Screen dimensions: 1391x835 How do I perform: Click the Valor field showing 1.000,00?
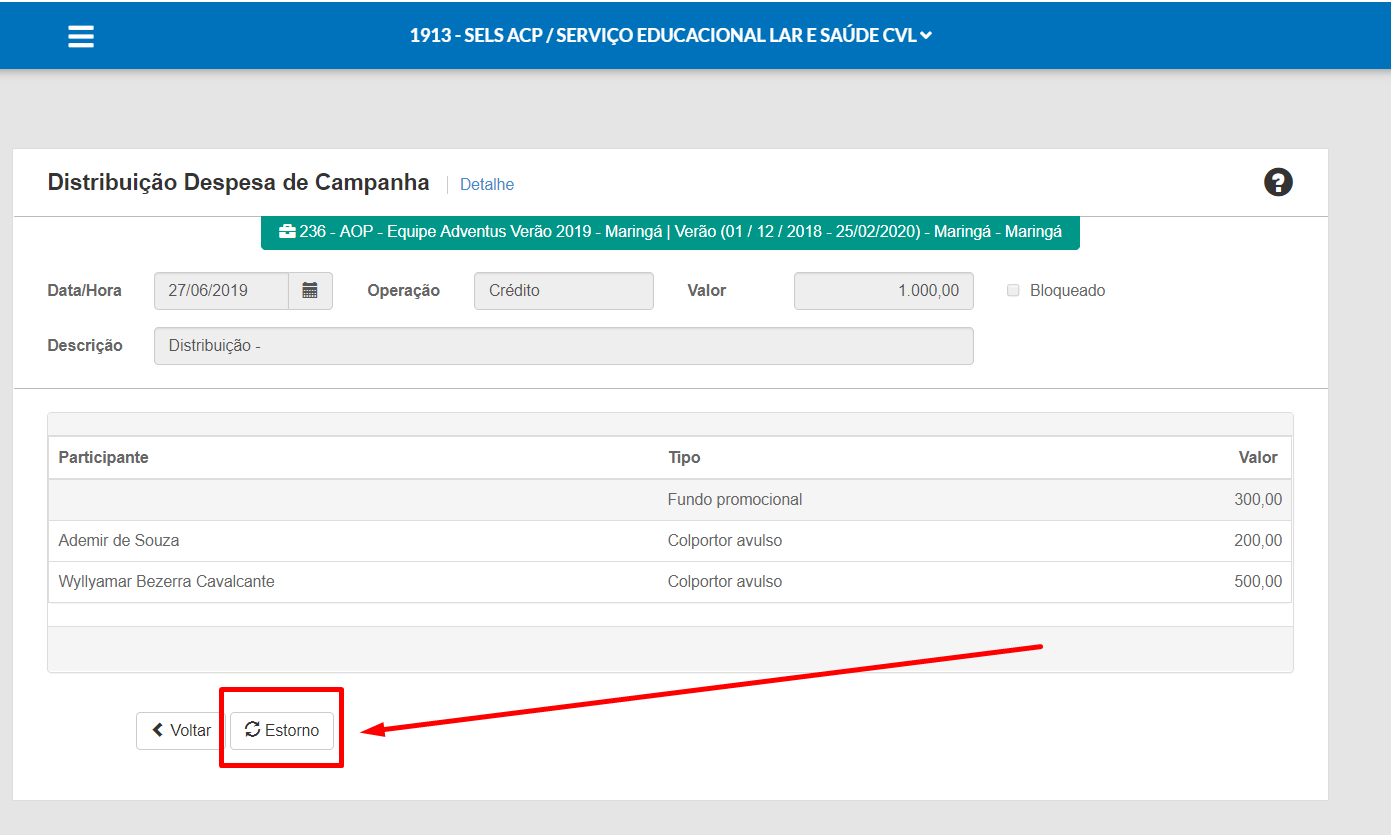(x=884, y=291)
